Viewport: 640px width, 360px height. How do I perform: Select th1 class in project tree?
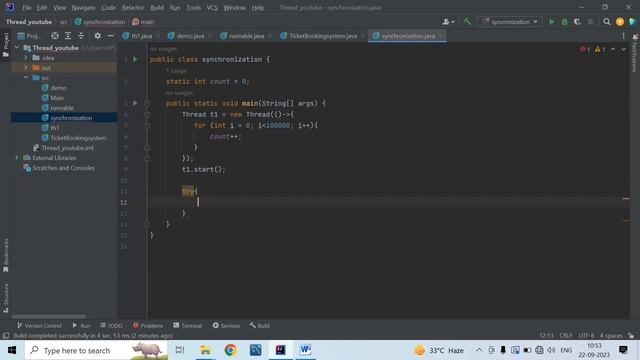(x=54, y=128)
